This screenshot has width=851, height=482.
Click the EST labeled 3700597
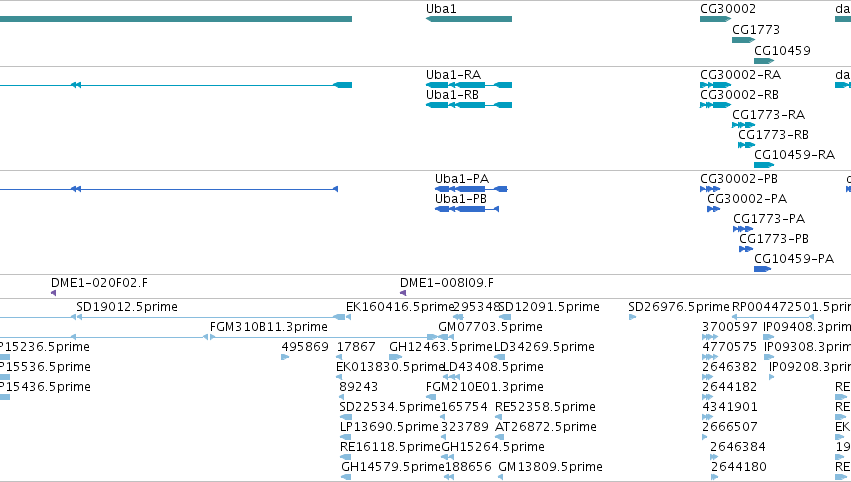[729, 327]
